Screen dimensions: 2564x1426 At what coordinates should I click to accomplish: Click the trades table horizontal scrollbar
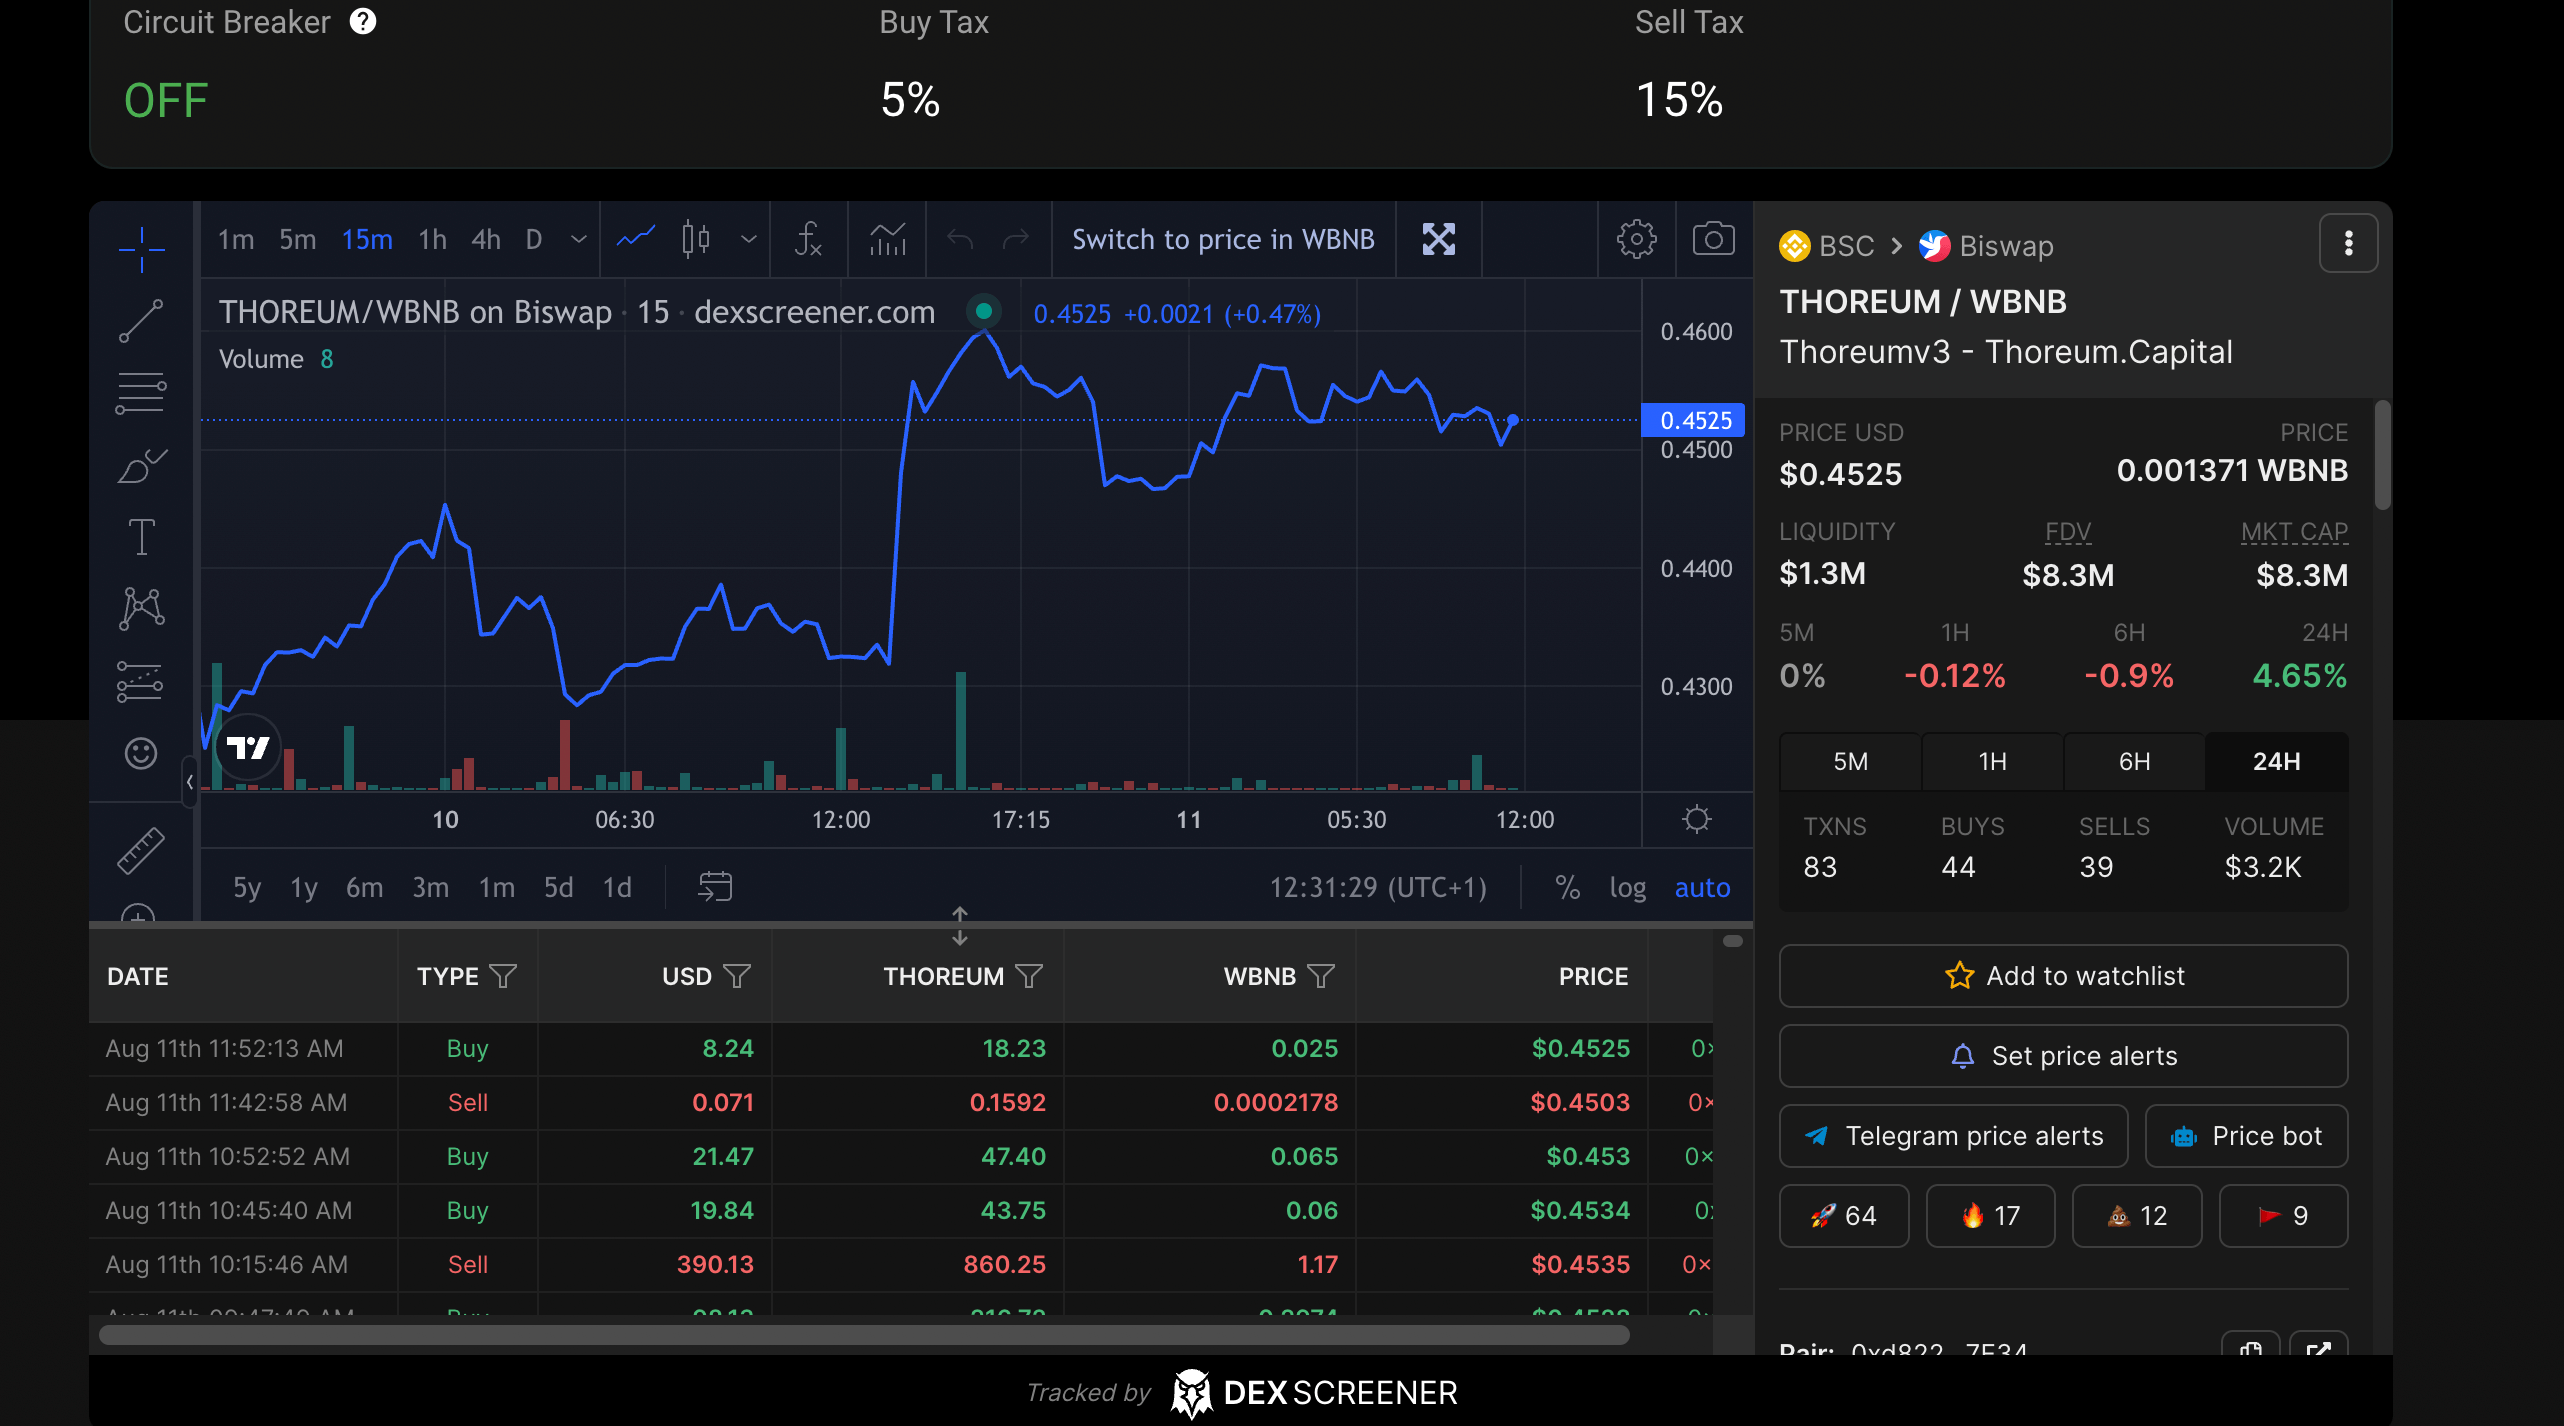tap(864, 1335)
